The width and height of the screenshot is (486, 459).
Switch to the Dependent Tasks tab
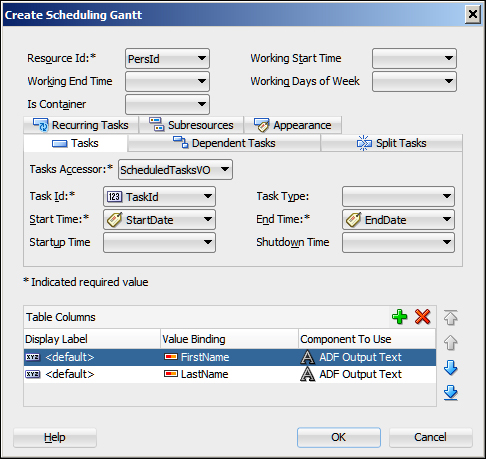pos(224,143)
